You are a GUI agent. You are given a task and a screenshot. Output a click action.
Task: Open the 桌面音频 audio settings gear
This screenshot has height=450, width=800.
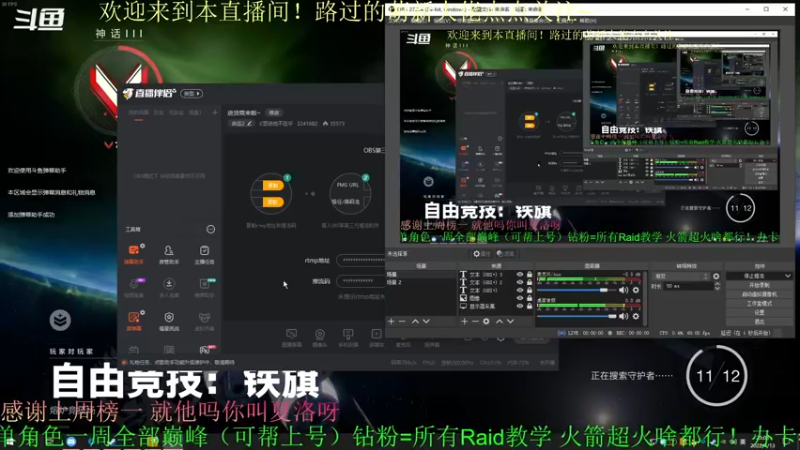click(x=636, y=316)
